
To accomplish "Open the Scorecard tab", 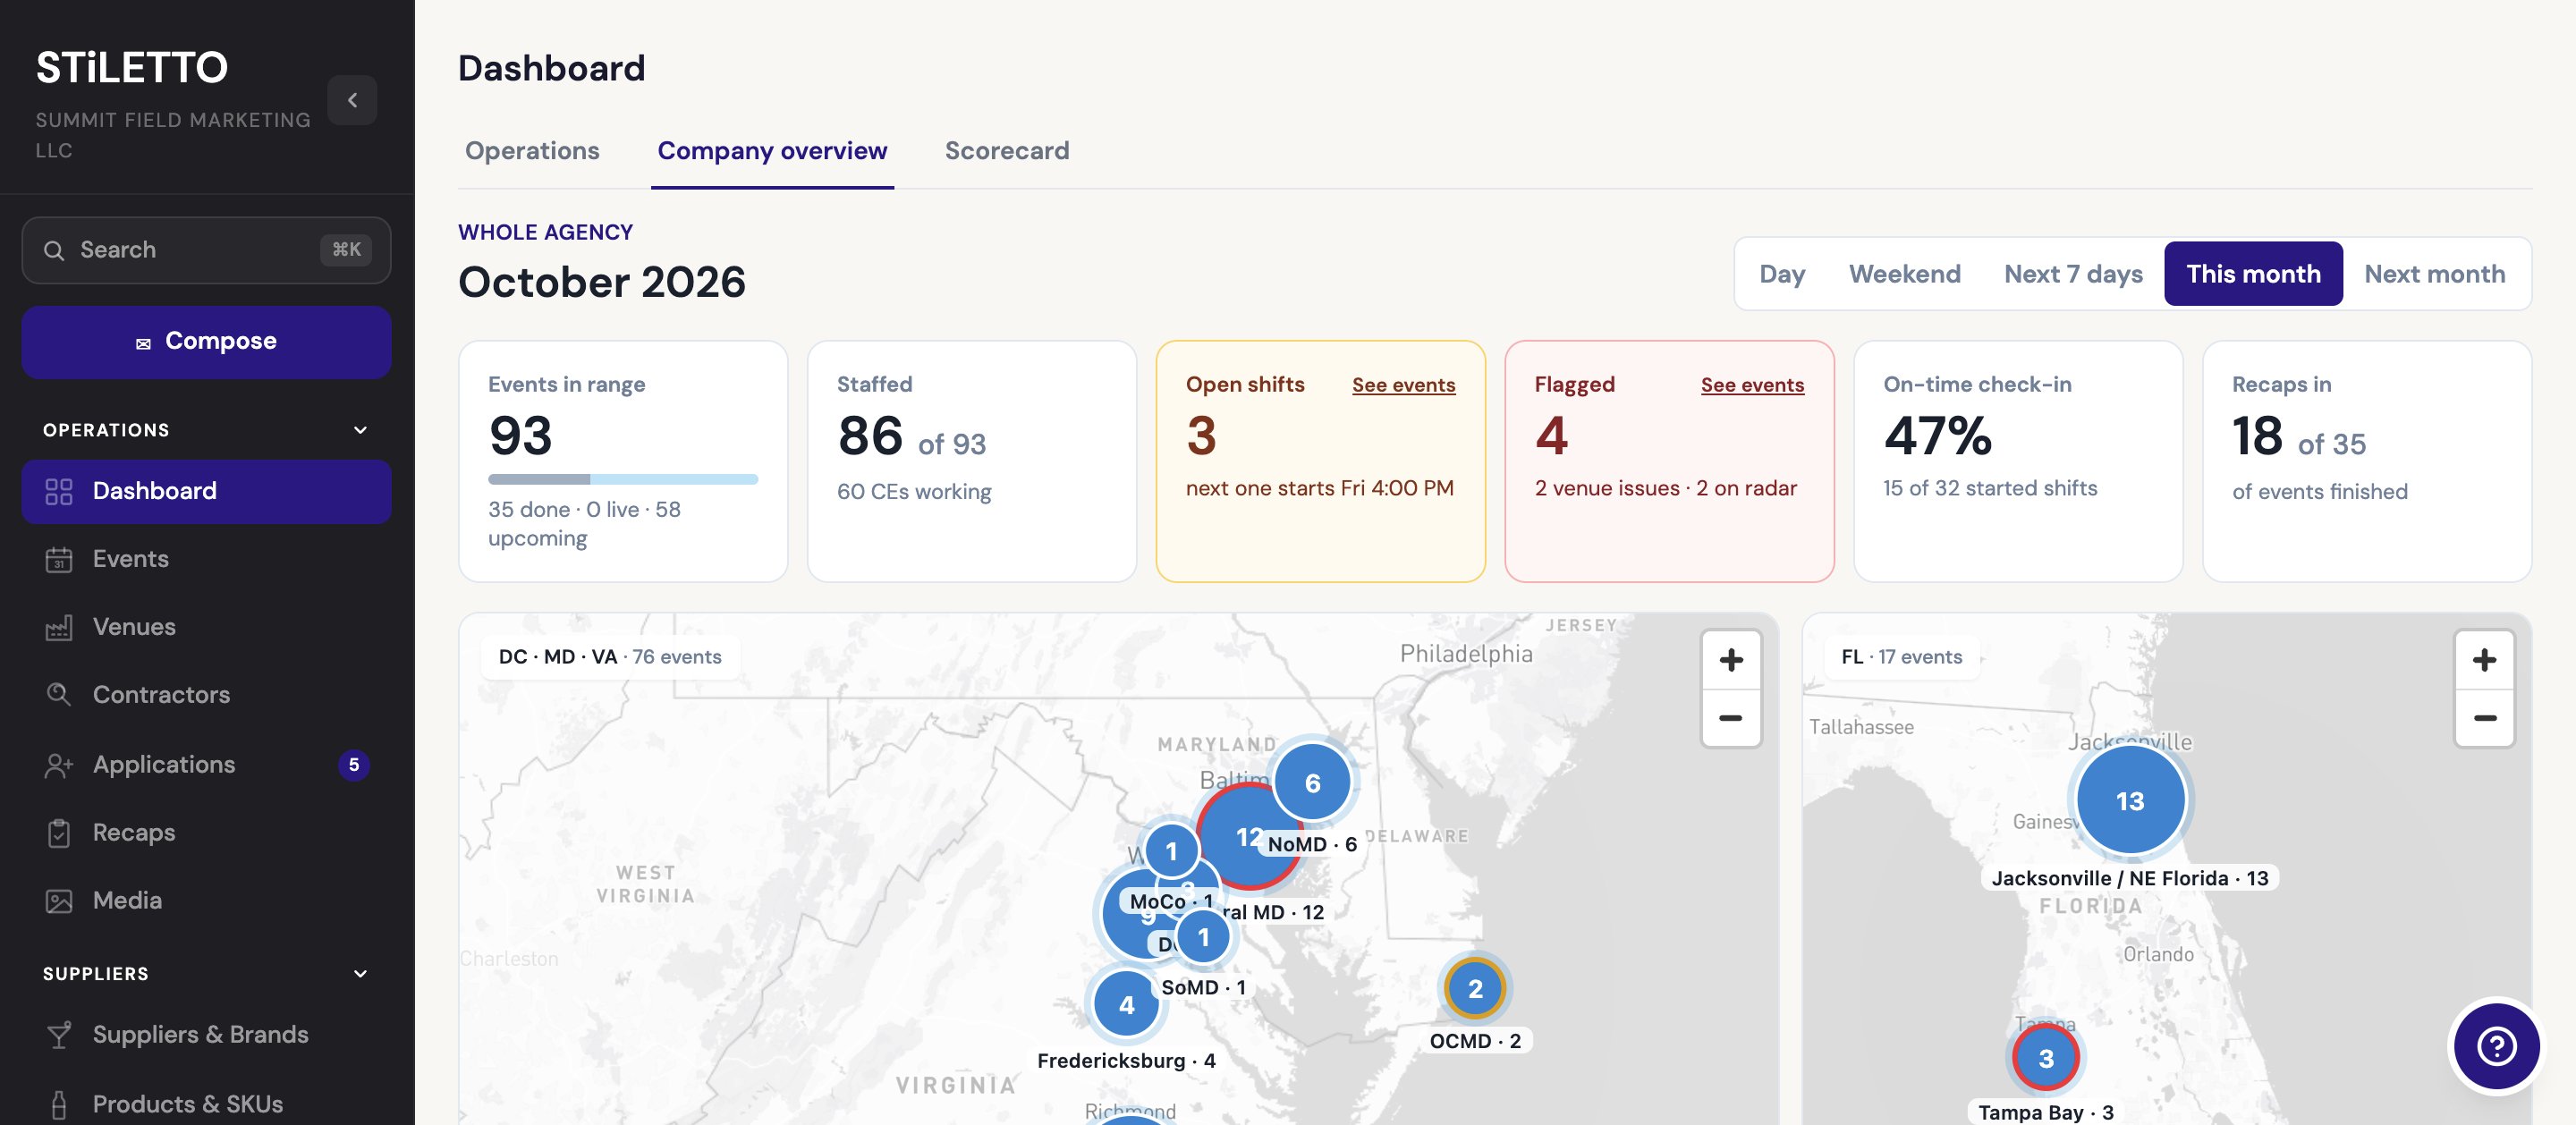I will pos(1007,151).
